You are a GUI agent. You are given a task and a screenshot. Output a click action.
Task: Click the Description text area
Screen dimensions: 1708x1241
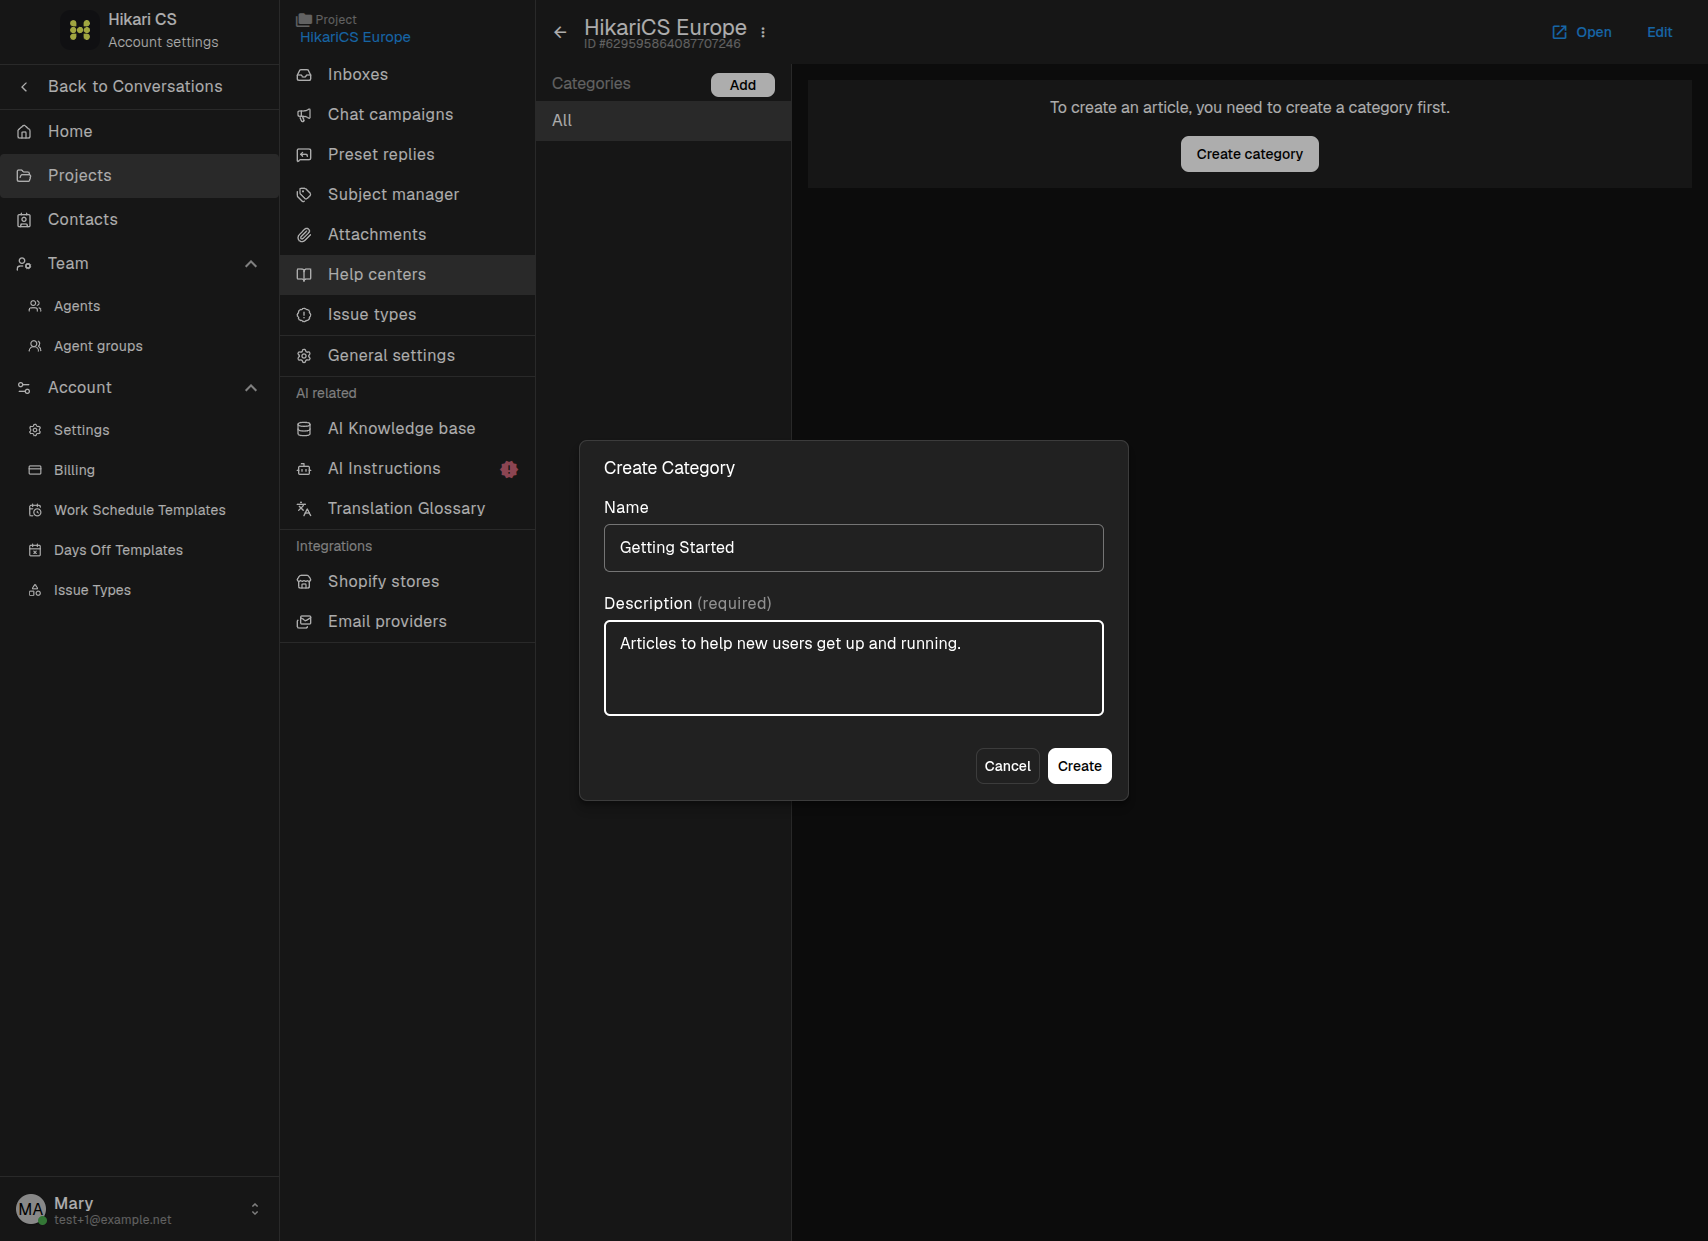pyautogui.click(x=854, y=668)
